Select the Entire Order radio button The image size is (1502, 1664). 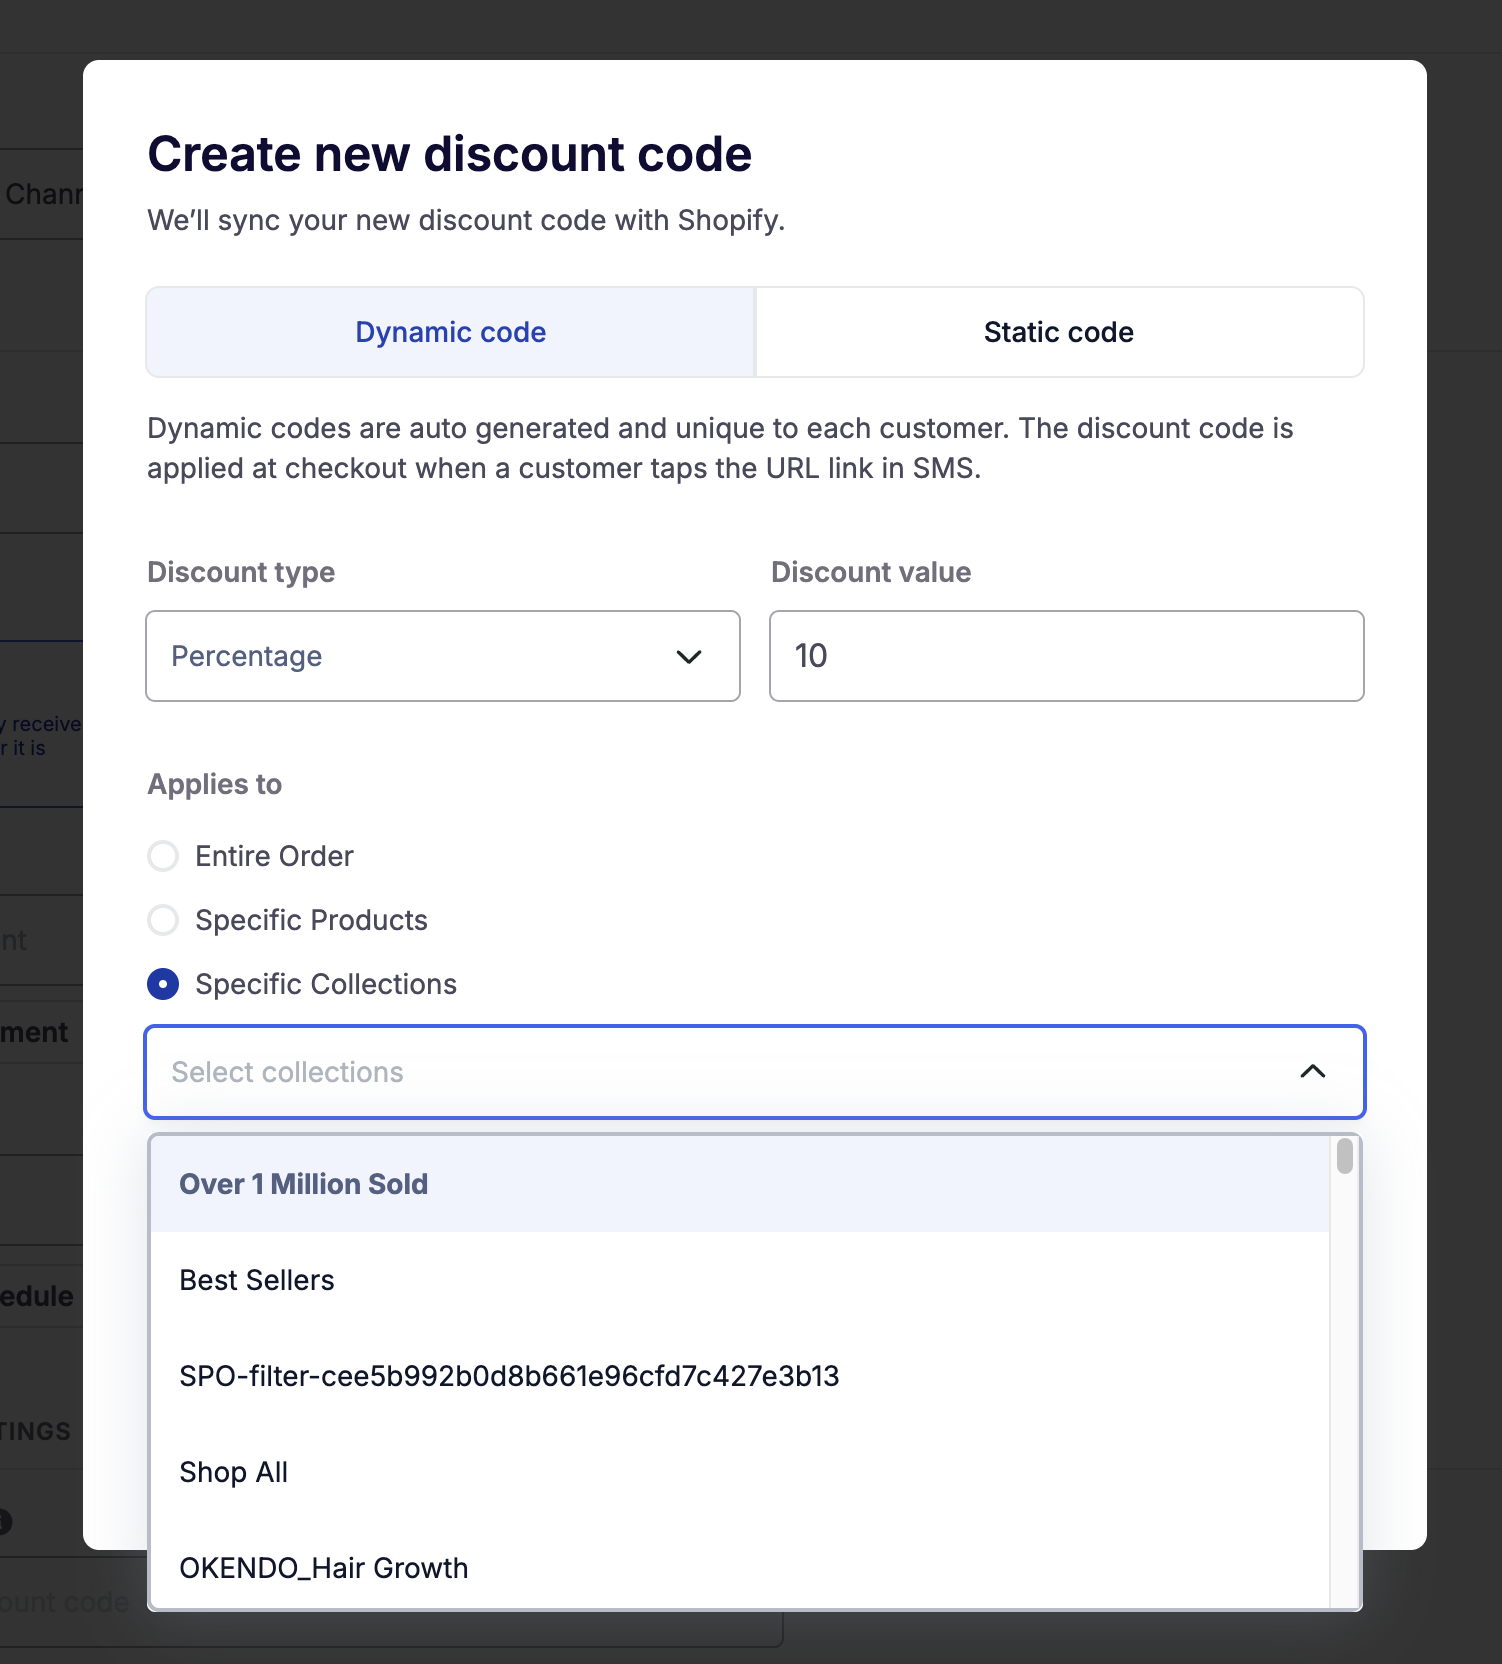click(x=163, y=856)
